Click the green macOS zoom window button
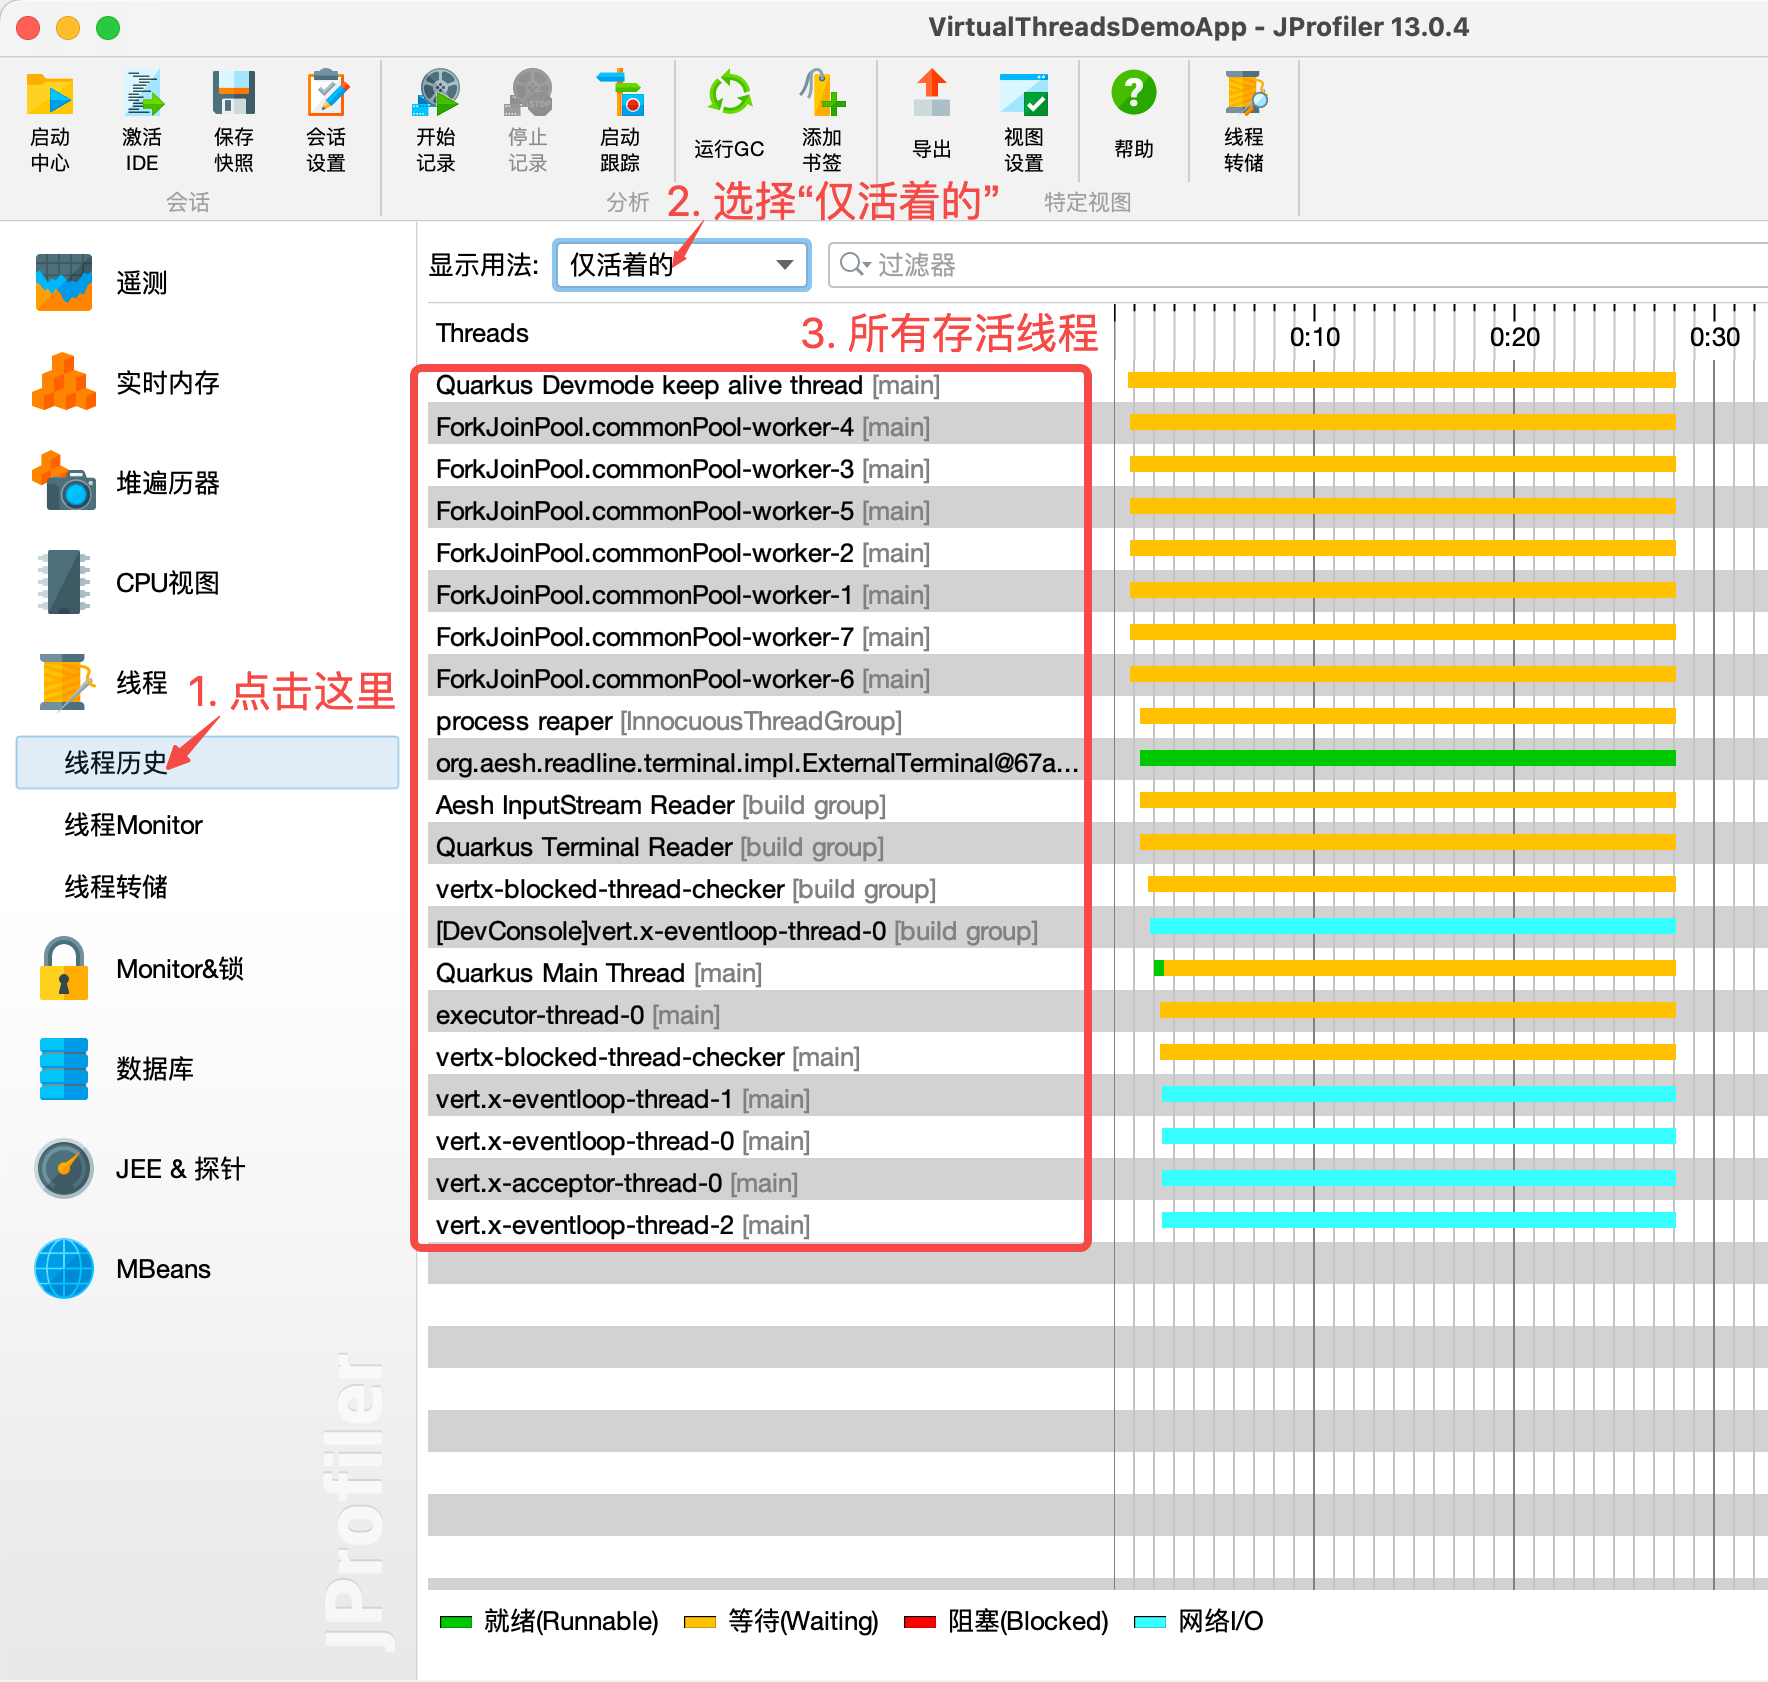The width and height of the screenshot is (1768, 1682). (x=108, y=28)
